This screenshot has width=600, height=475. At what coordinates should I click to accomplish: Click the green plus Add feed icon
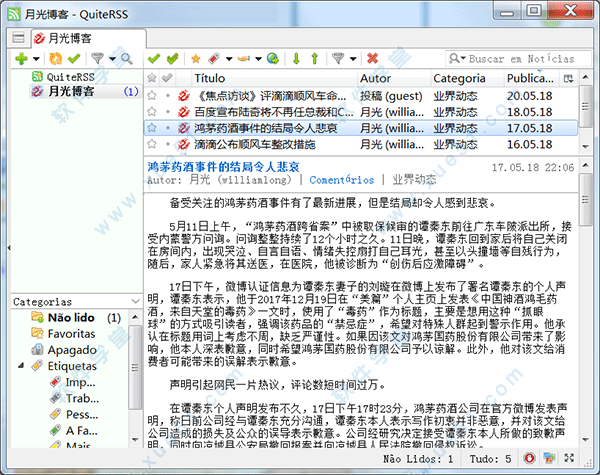(x=21, y=59)
